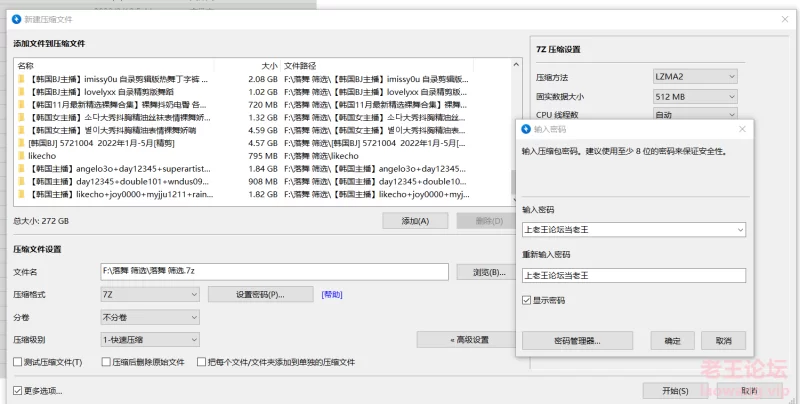
Task: Click folder icon of 소다大秀抖胸 row
Action: tap(21, 117)
